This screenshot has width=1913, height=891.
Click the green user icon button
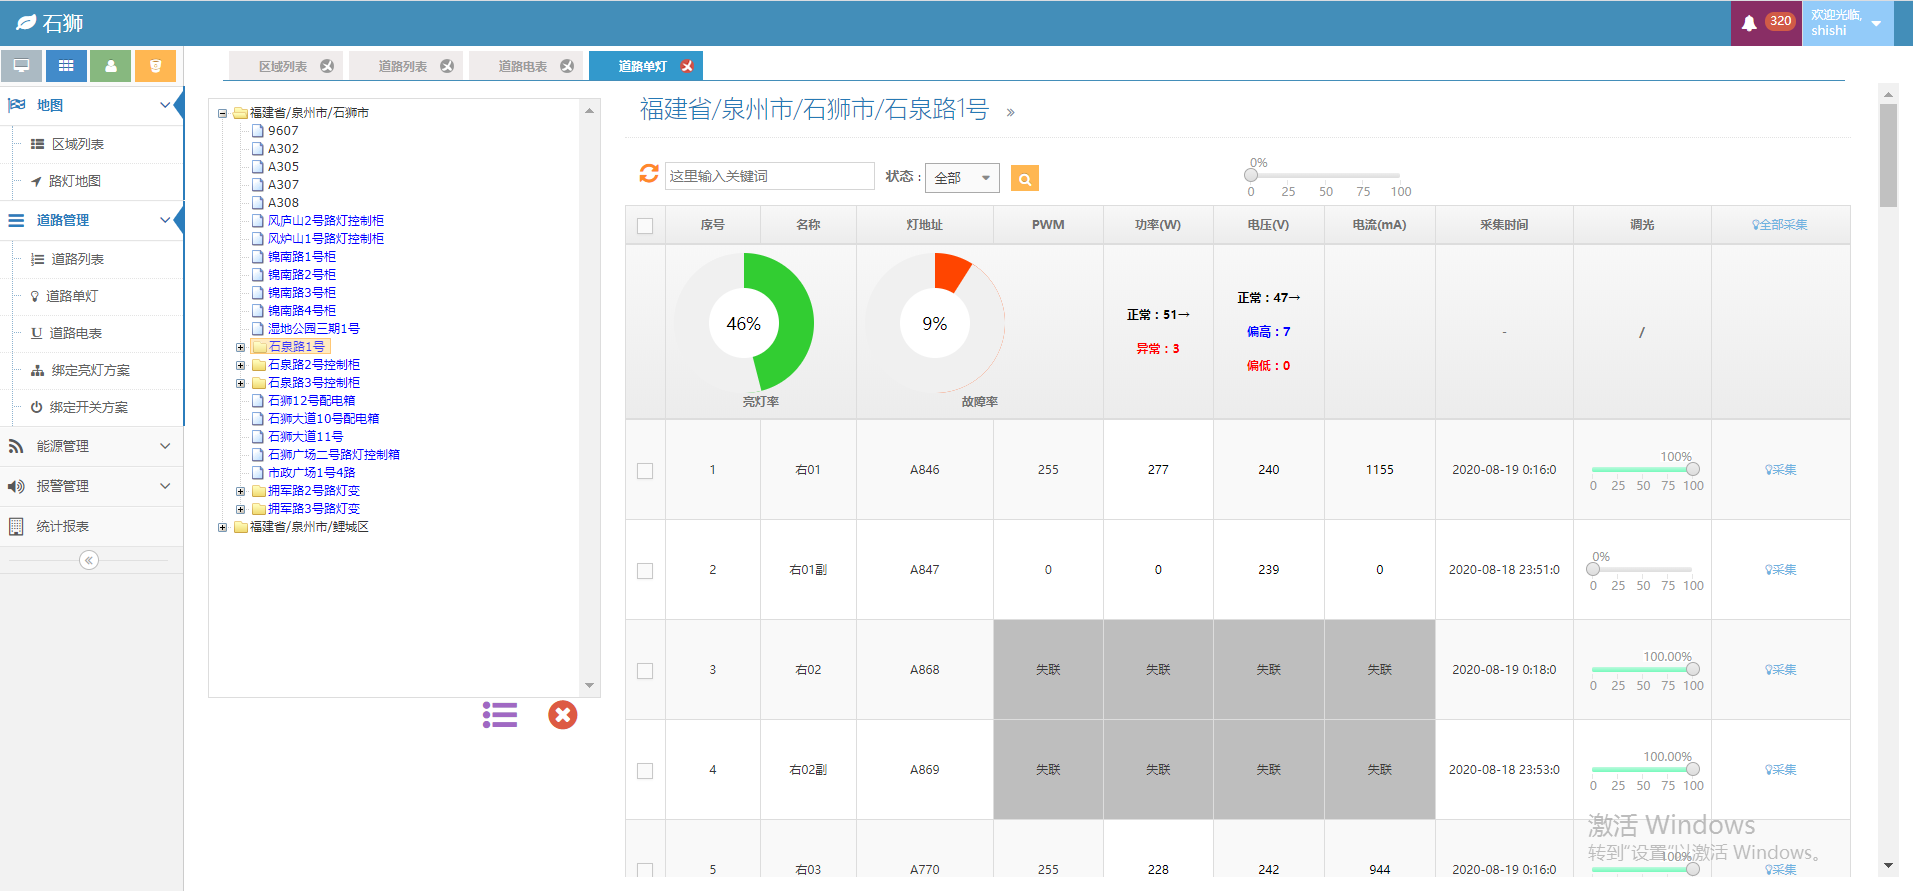111,66
